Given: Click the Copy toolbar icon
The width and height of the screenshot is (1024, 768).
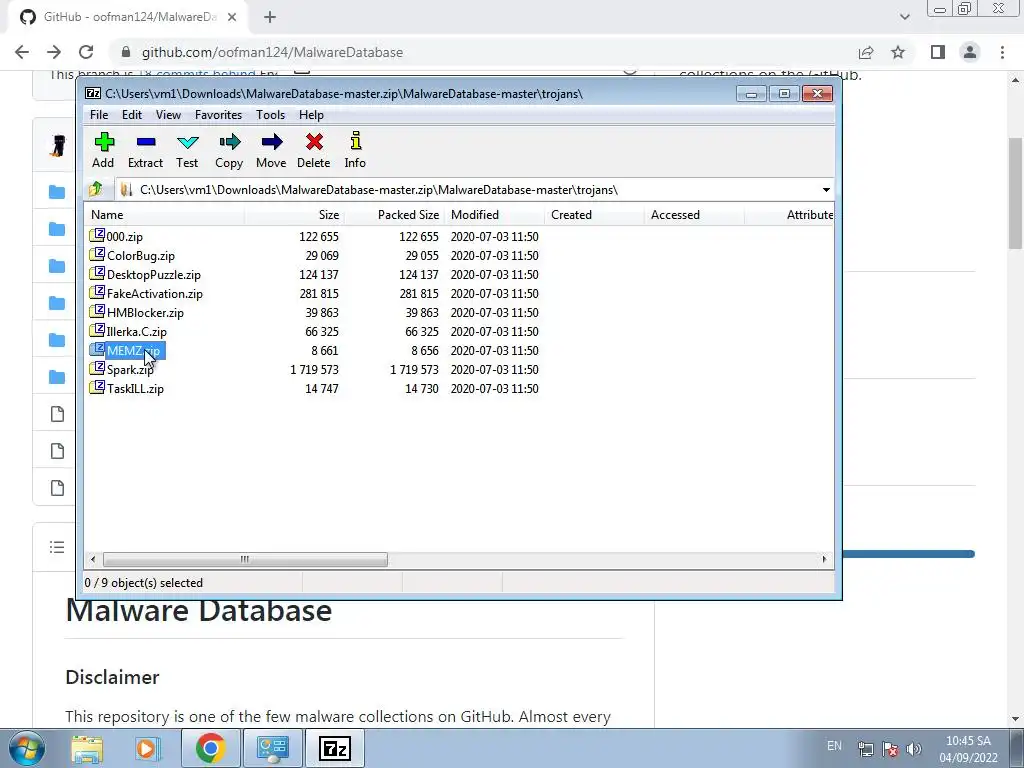Looking at the screenshot, I should click(x=229, y=151).
